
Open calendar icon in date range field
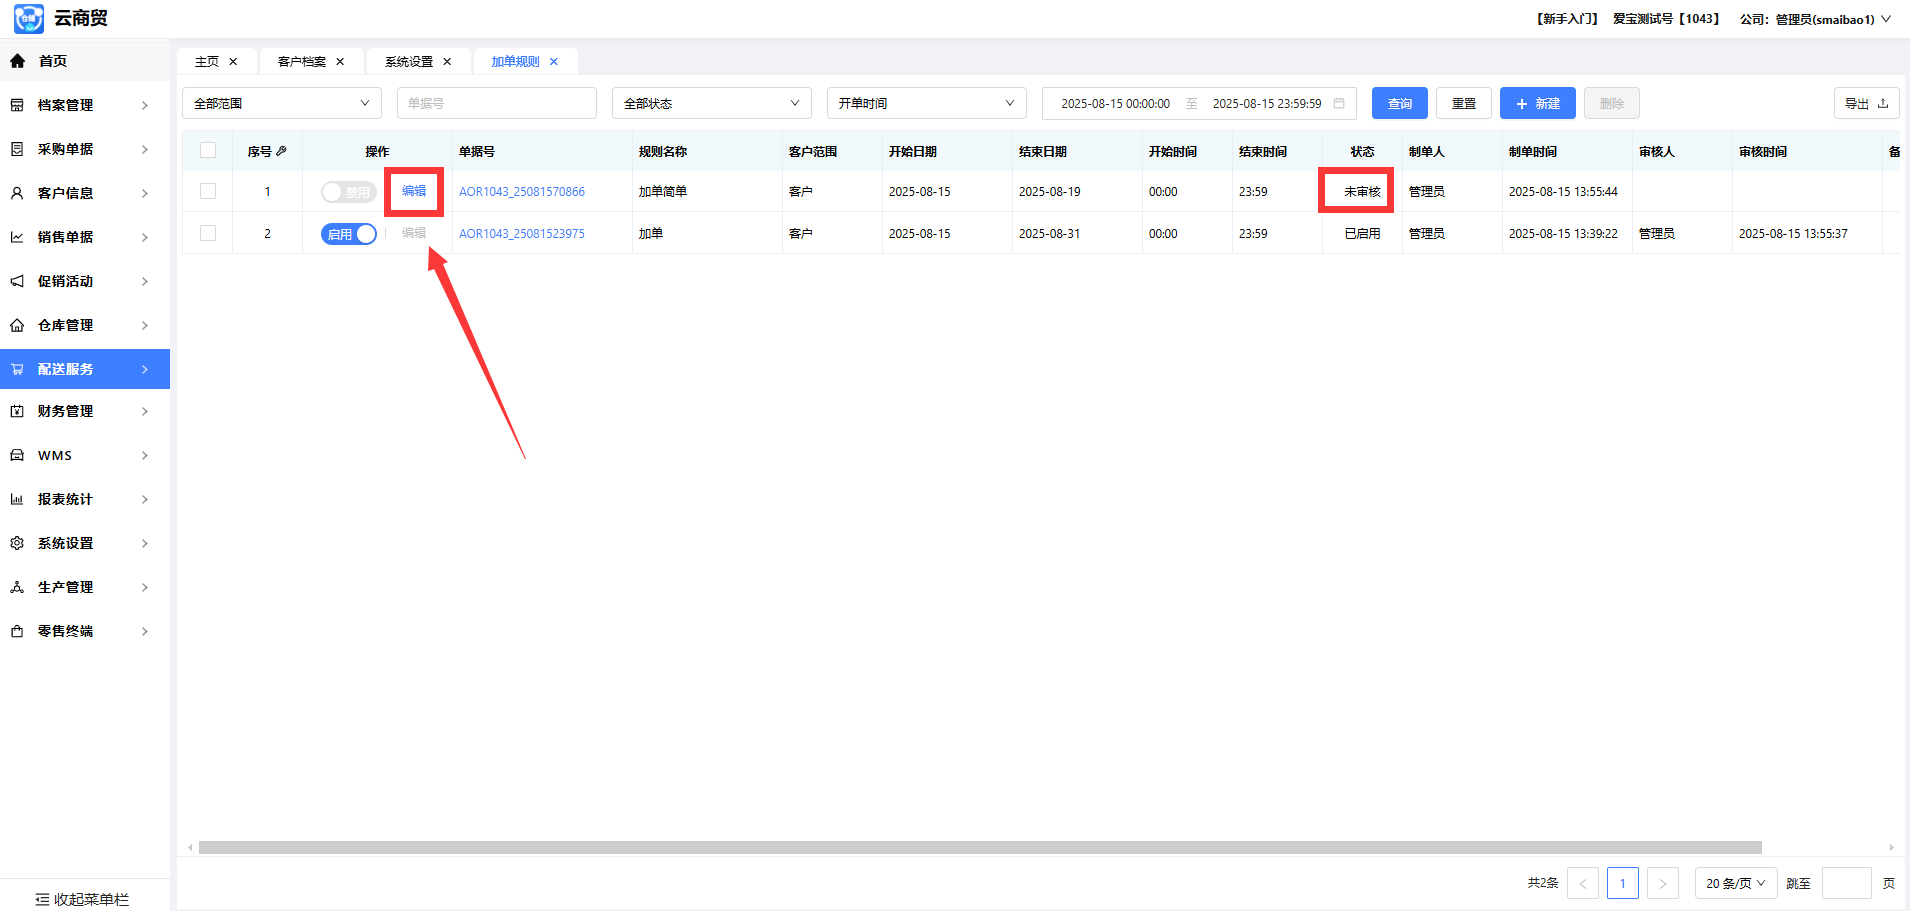(x=1339, y=103)
